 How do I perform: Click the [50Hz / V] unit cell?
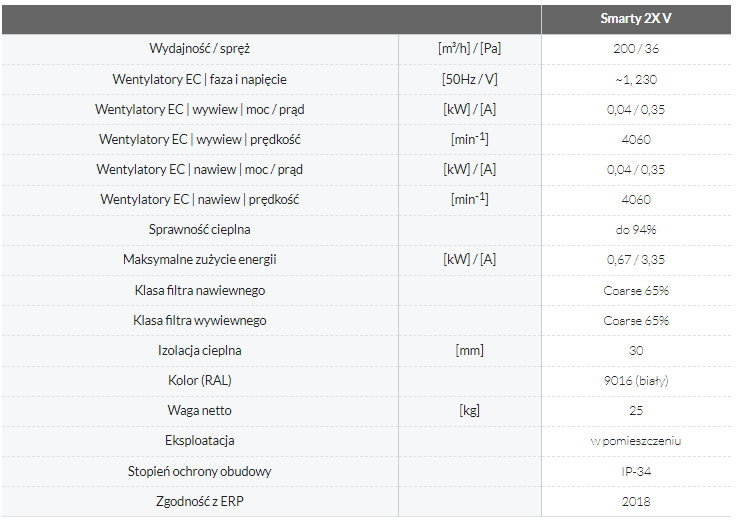470,79
